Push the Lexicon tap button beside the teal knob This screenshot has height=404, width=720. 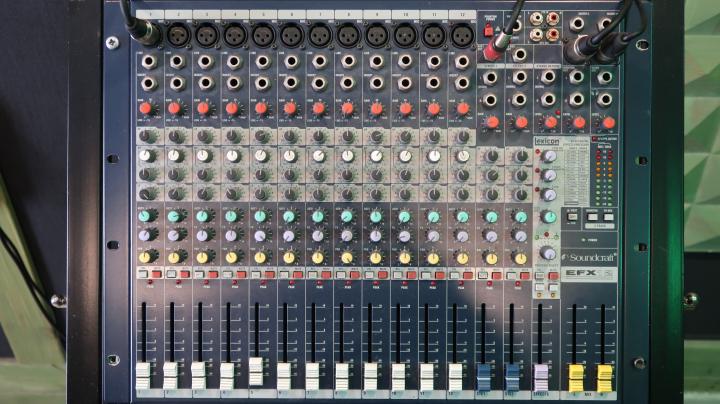tap(572, 217)
